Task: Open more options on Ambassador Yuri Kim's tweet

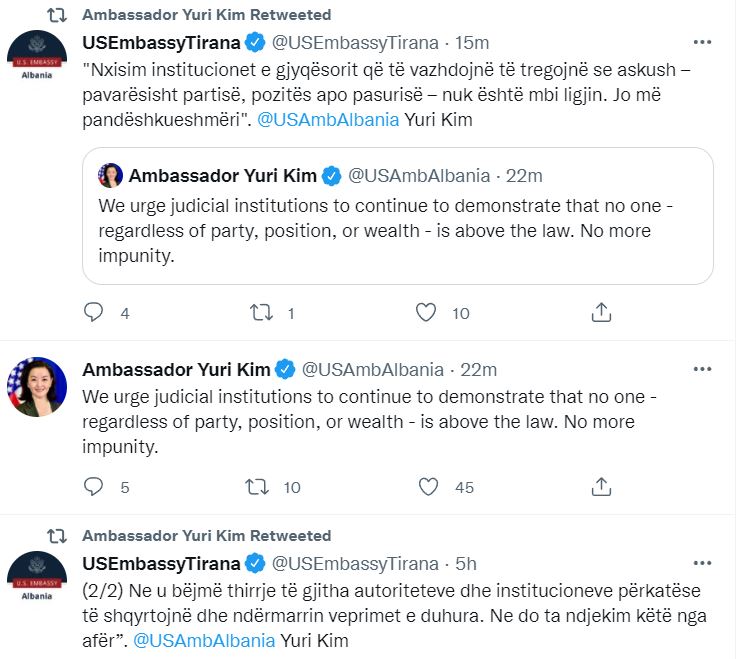Action: [x=705, y=369]
